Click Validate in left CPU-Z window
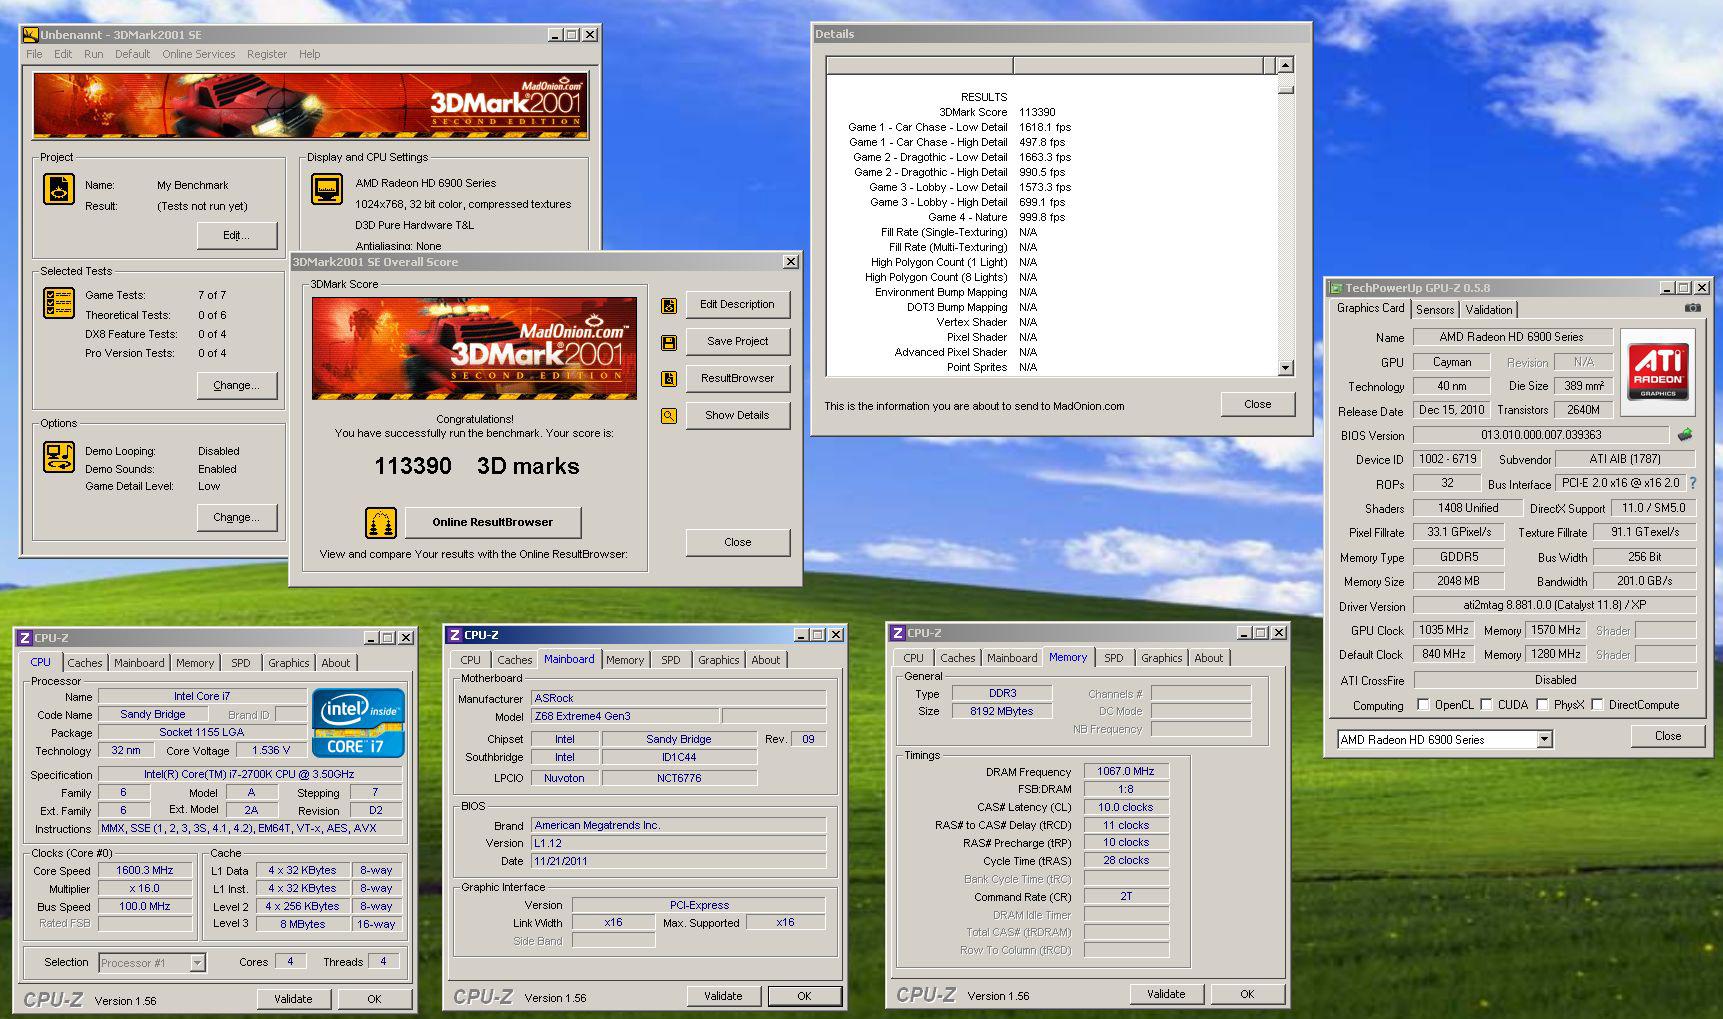 293,999
